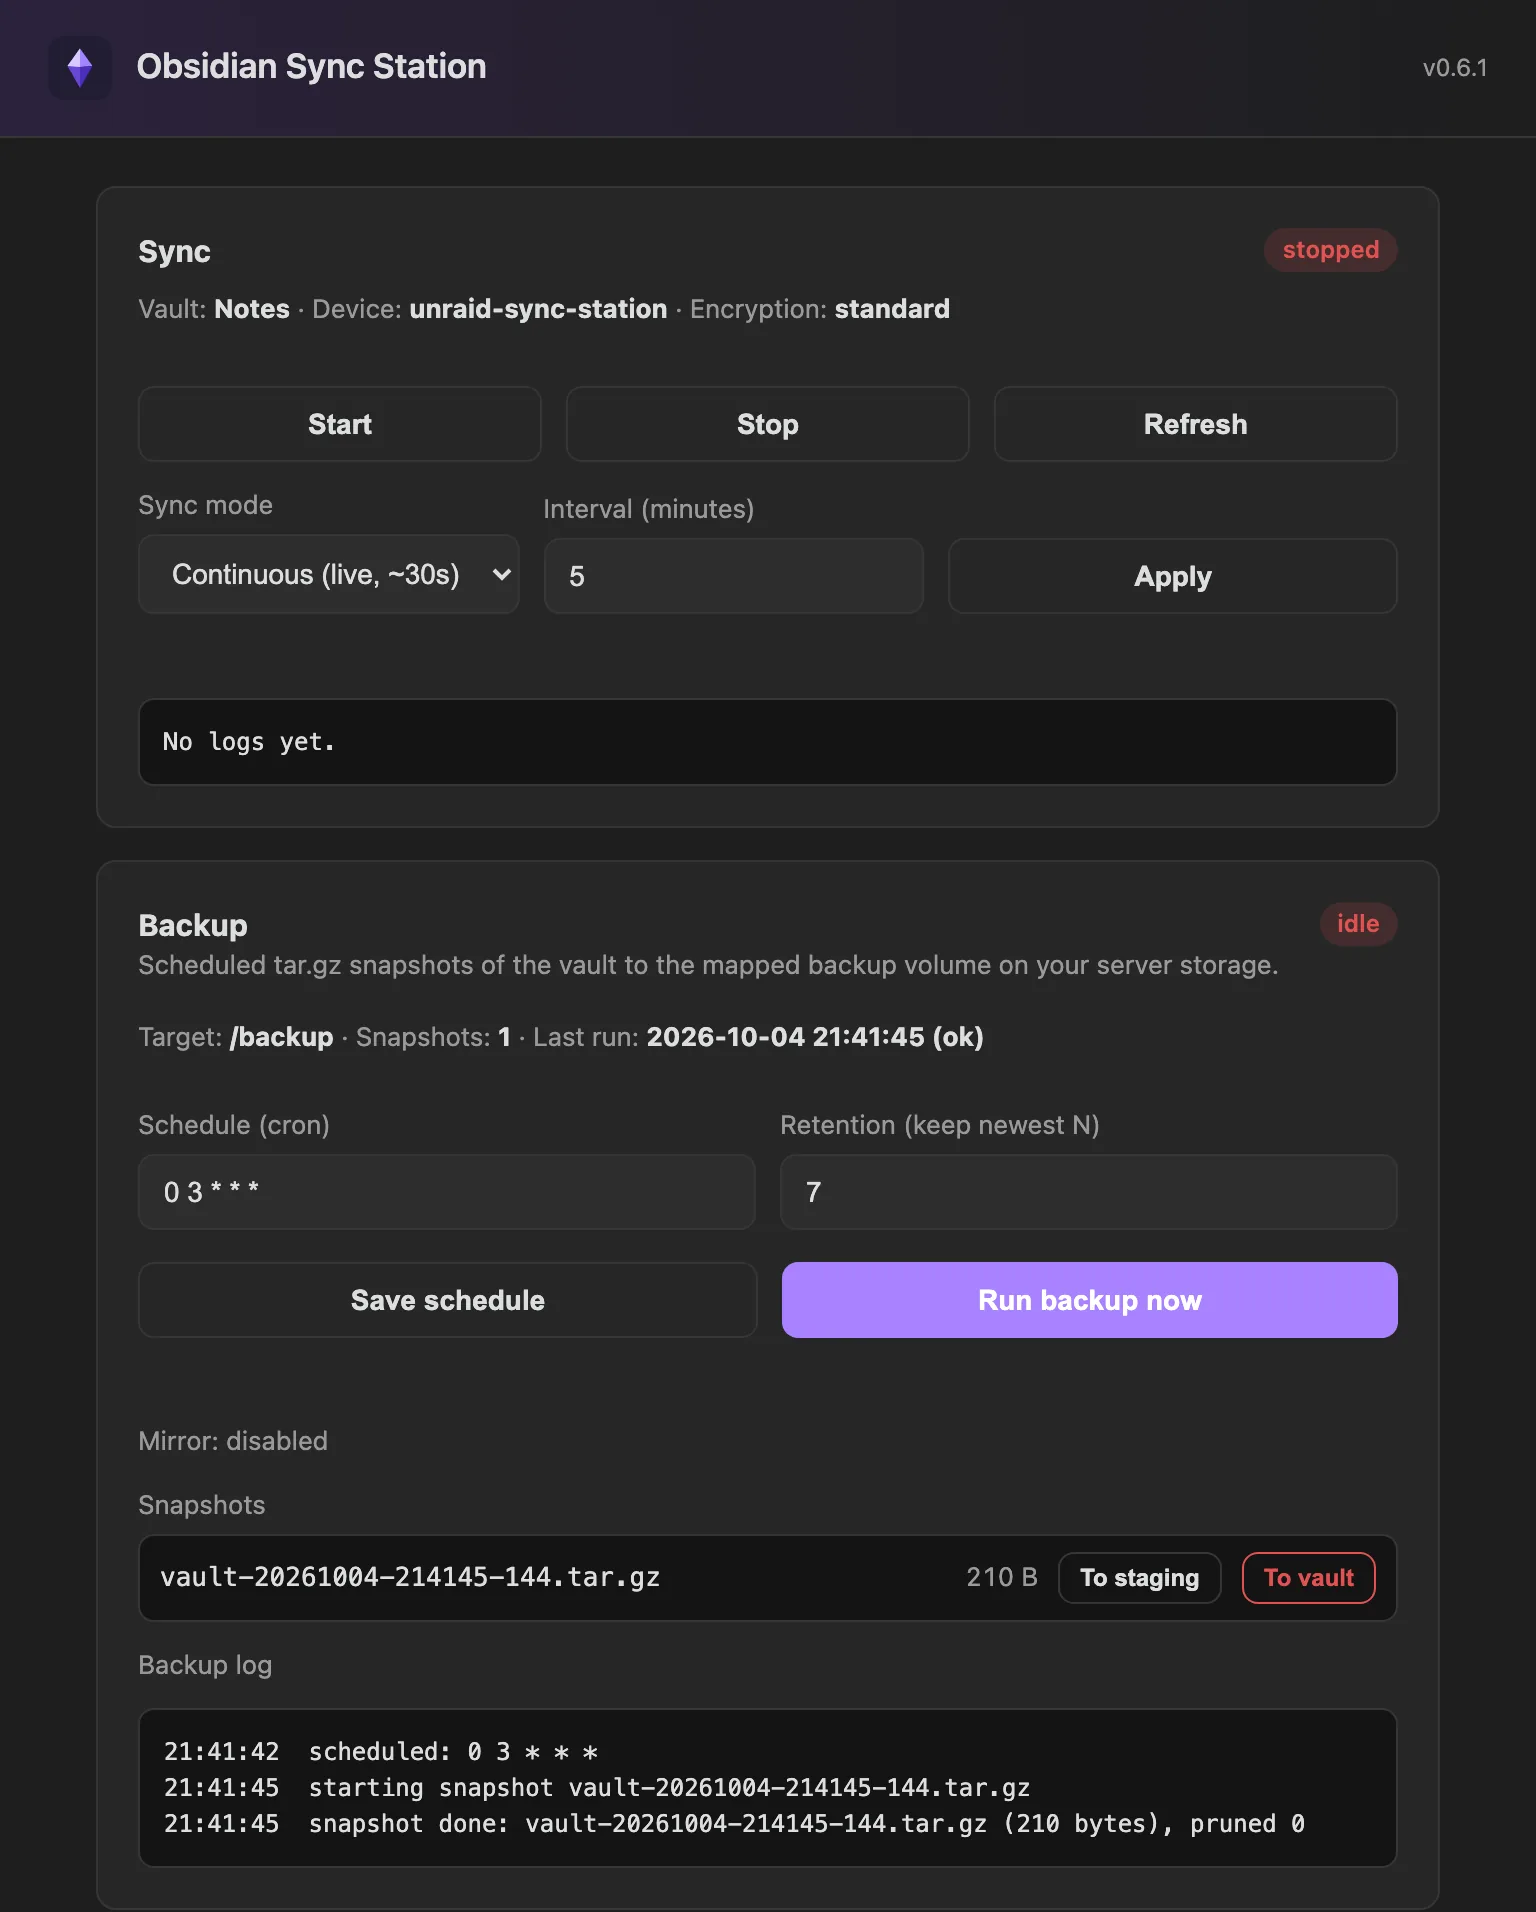1536x1912 pixels.
Task: Click the Encryption 'standard' value
Action: (x=892, y=309)
